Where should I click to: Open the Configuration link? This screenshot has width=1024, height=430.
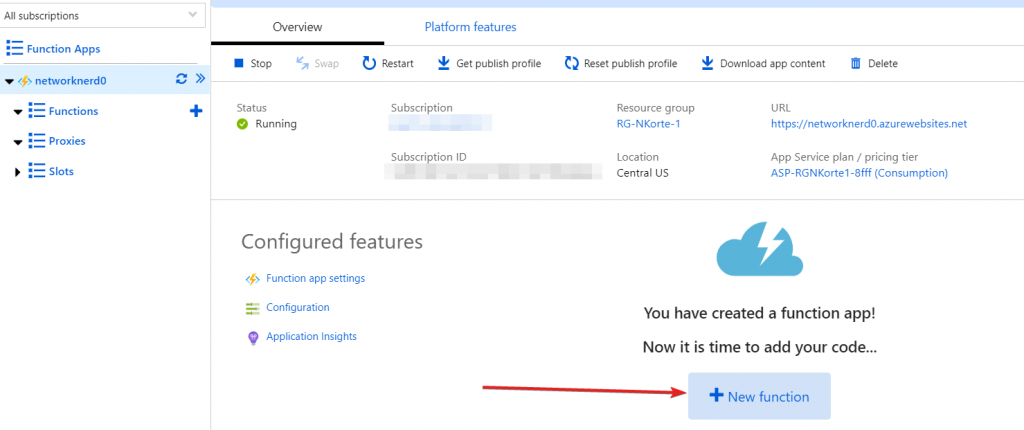[x=298, y=307]
